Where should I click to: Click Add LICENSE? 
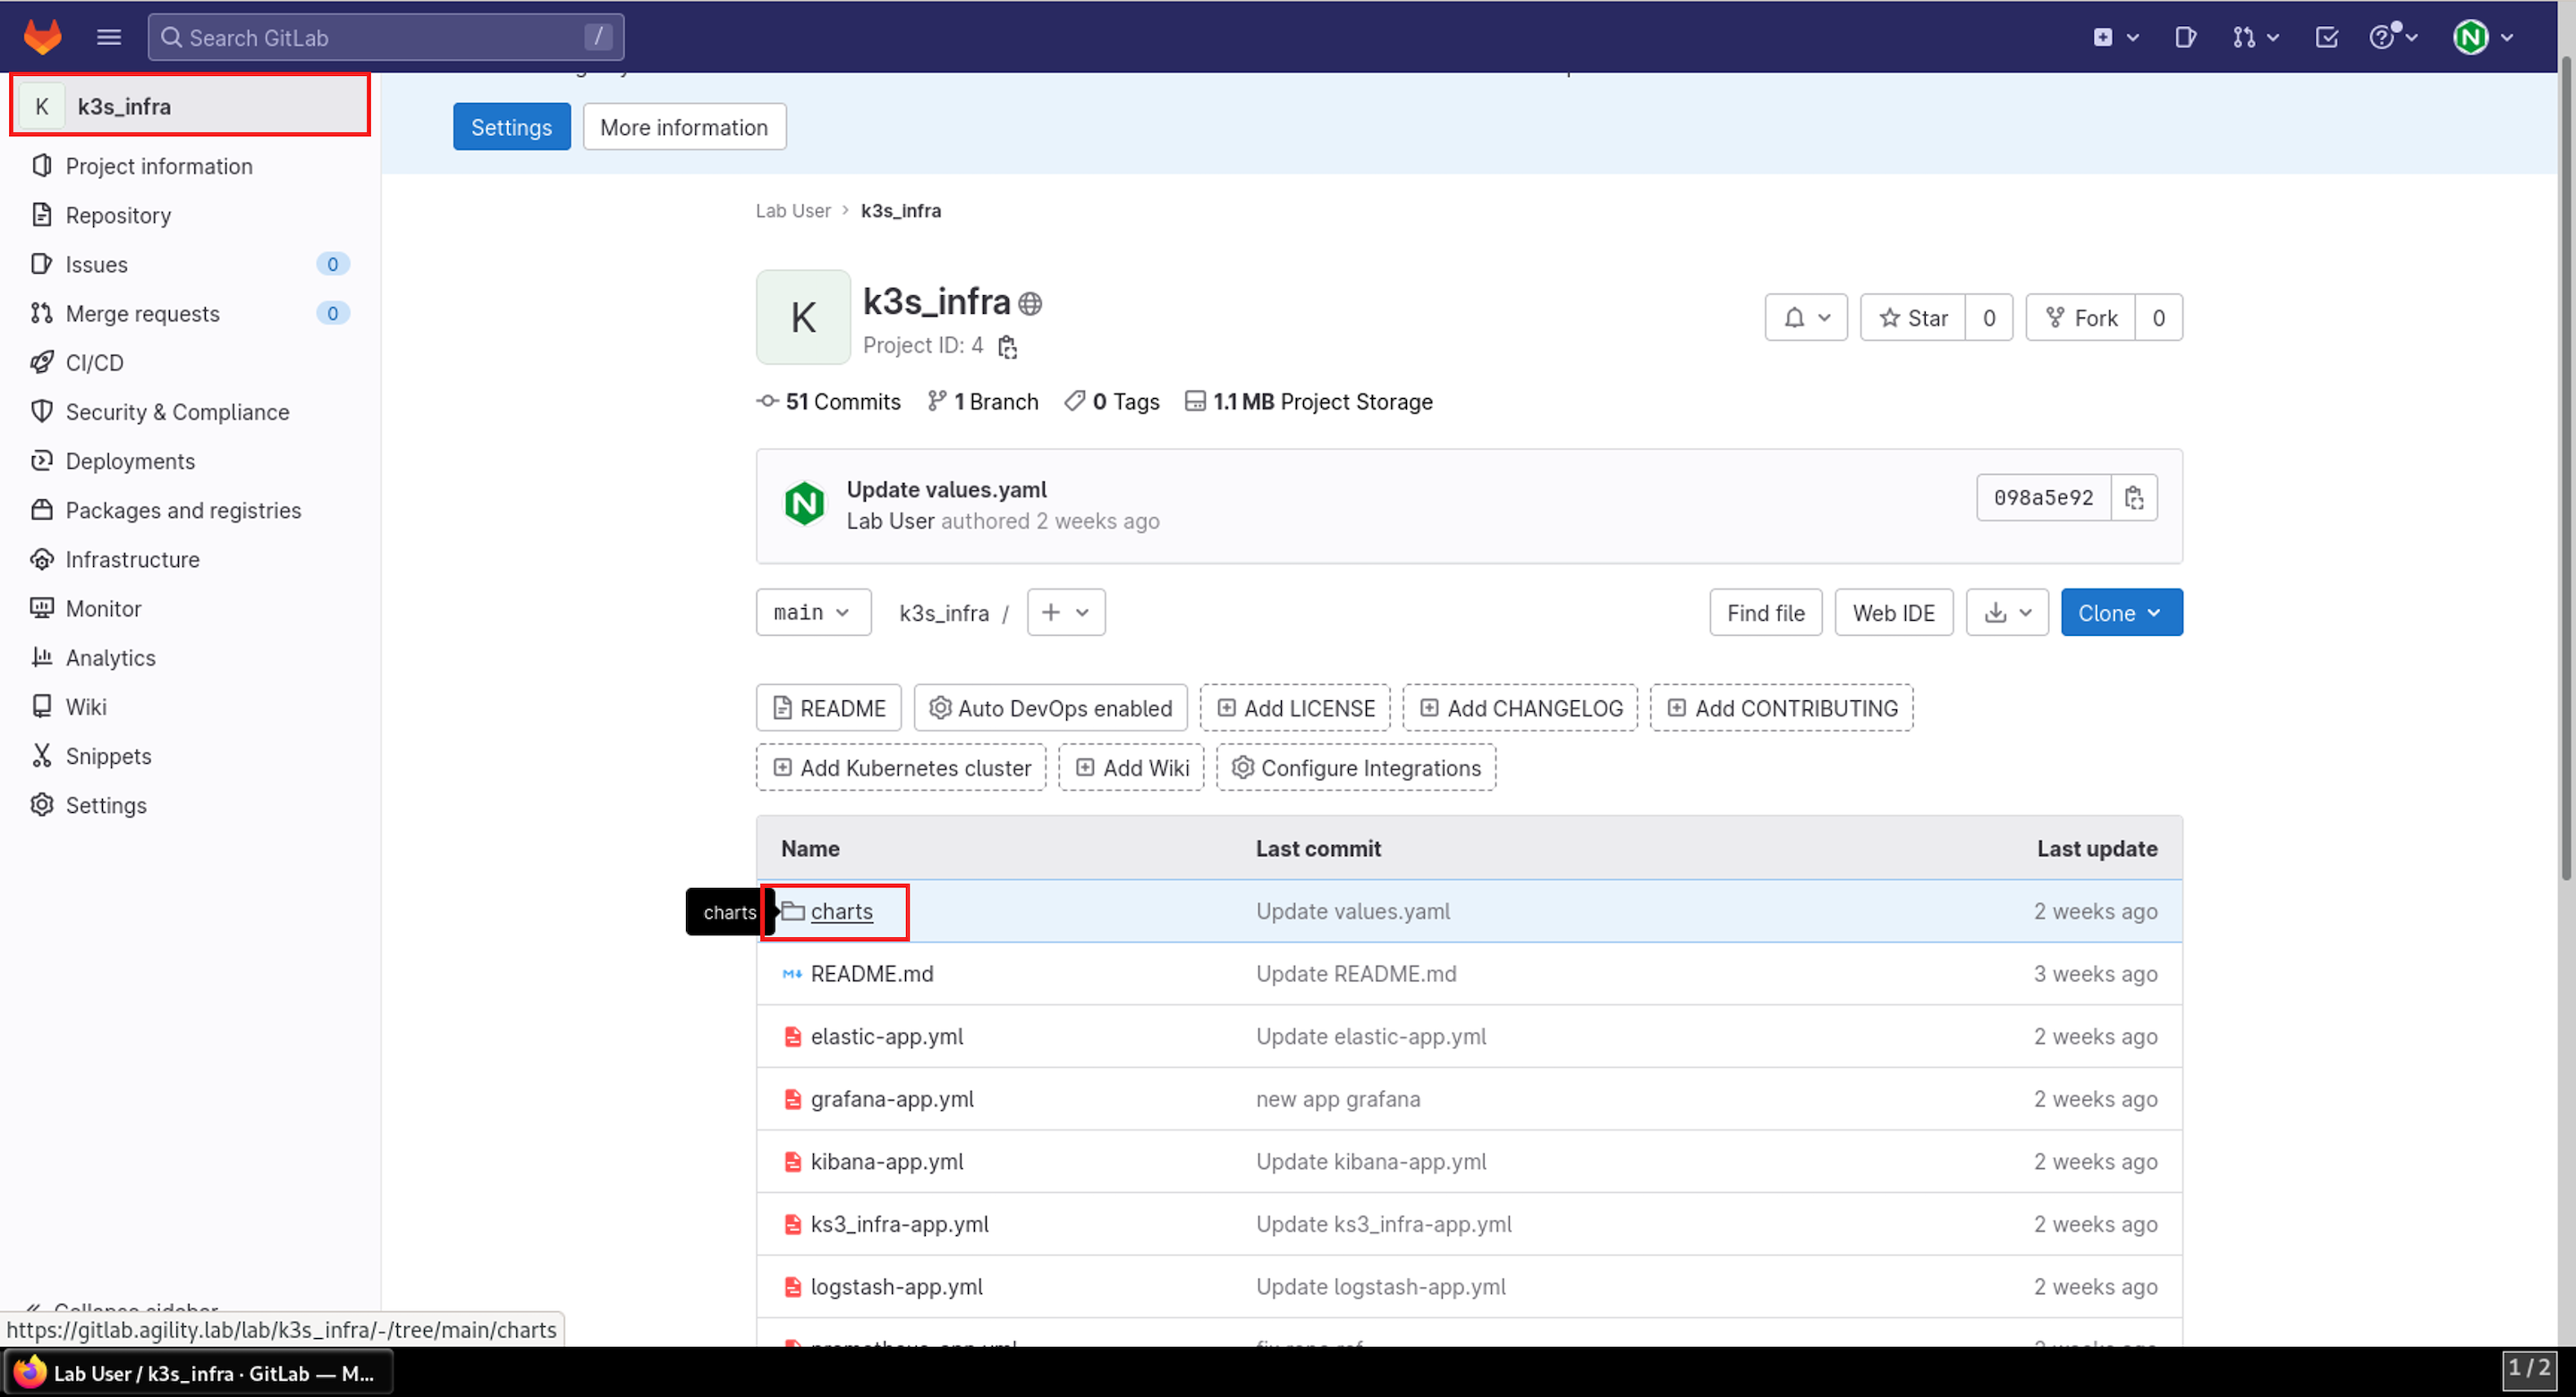click(x=1295, y=708)
